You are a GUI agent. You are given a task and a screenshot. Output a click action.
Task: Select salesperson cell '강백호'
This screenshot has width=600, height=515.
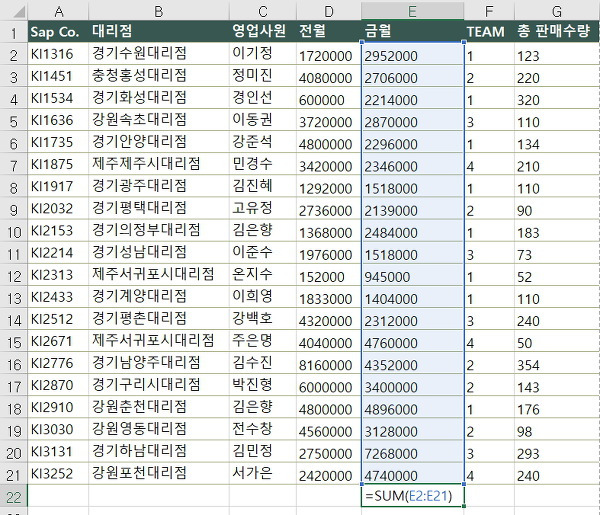(x=263, y=319)
